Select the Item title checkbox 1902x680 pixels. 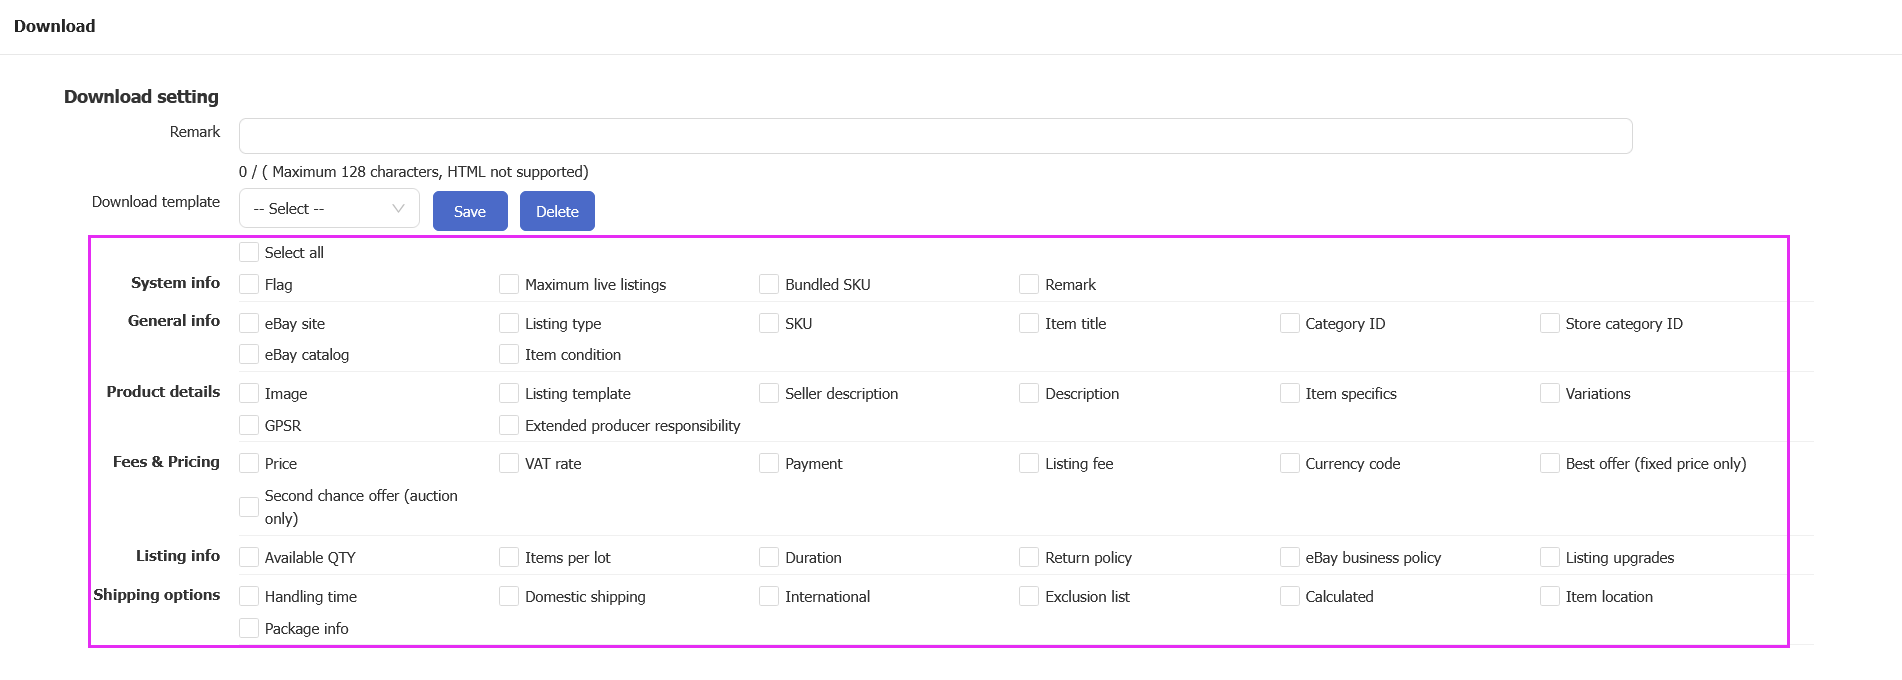[x=1029, y=323]
